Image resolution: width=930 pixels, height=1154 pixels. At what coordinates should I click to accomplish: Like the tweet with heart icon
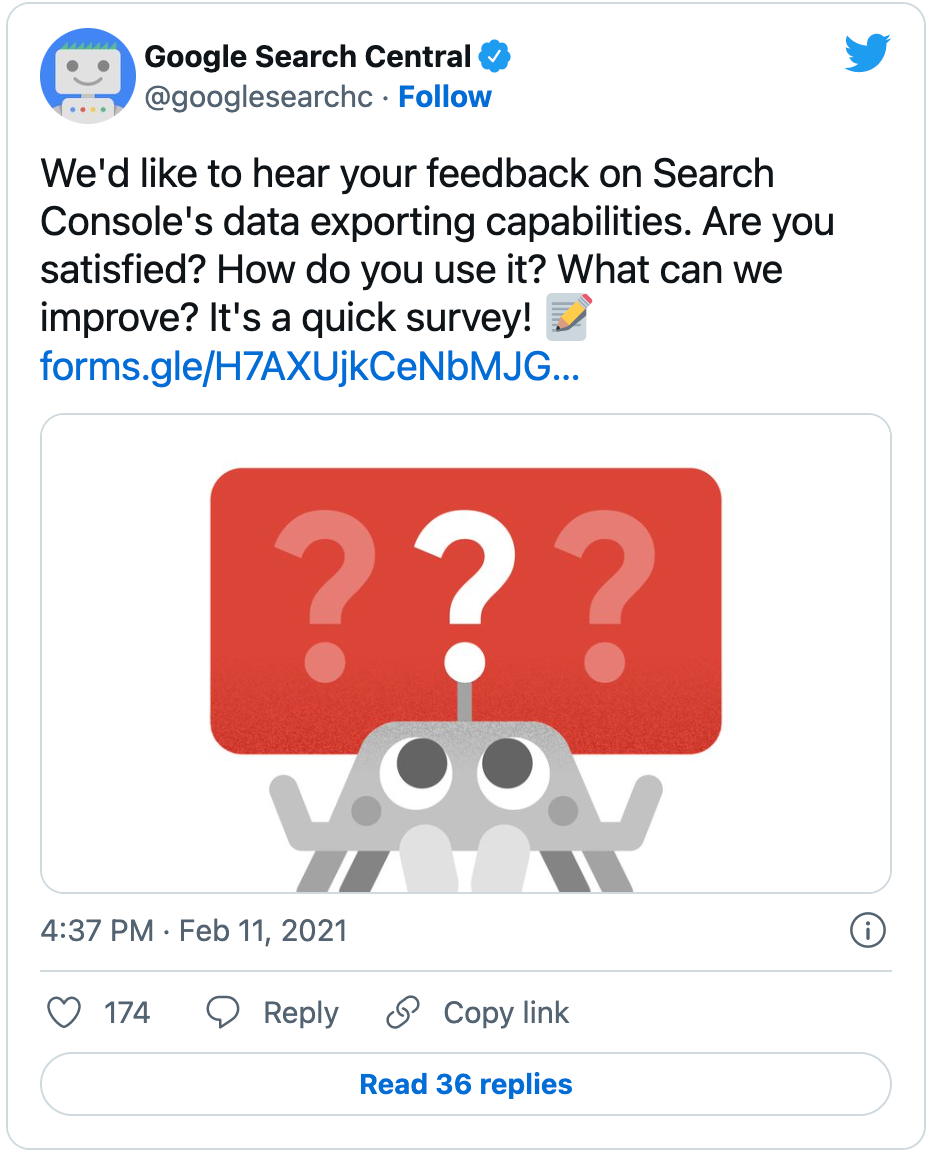(64, 1012)
